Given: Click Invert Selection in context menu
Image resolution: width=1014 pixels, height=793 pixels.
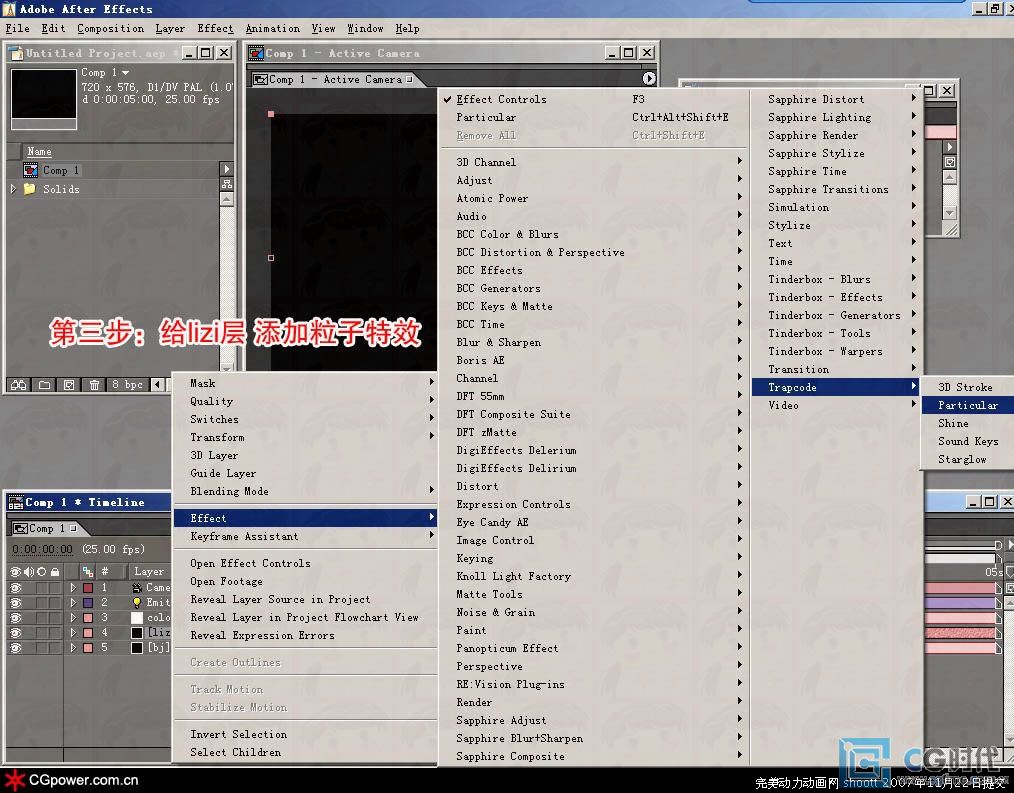Looking at the screenshot, I should pyautogui.click(x=305, y=734).
